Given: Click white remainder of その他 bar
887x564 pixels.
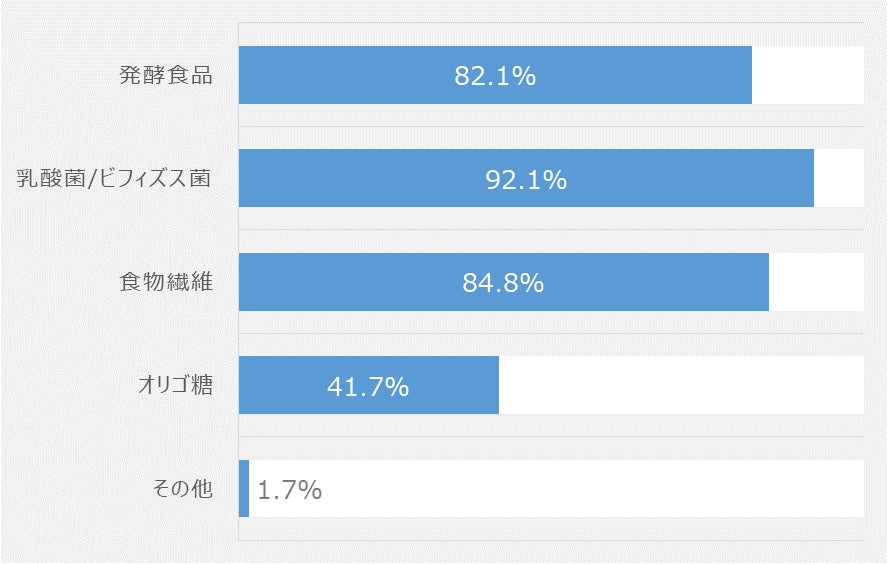Looking at the screenshot, I should (x=556, y=488).
